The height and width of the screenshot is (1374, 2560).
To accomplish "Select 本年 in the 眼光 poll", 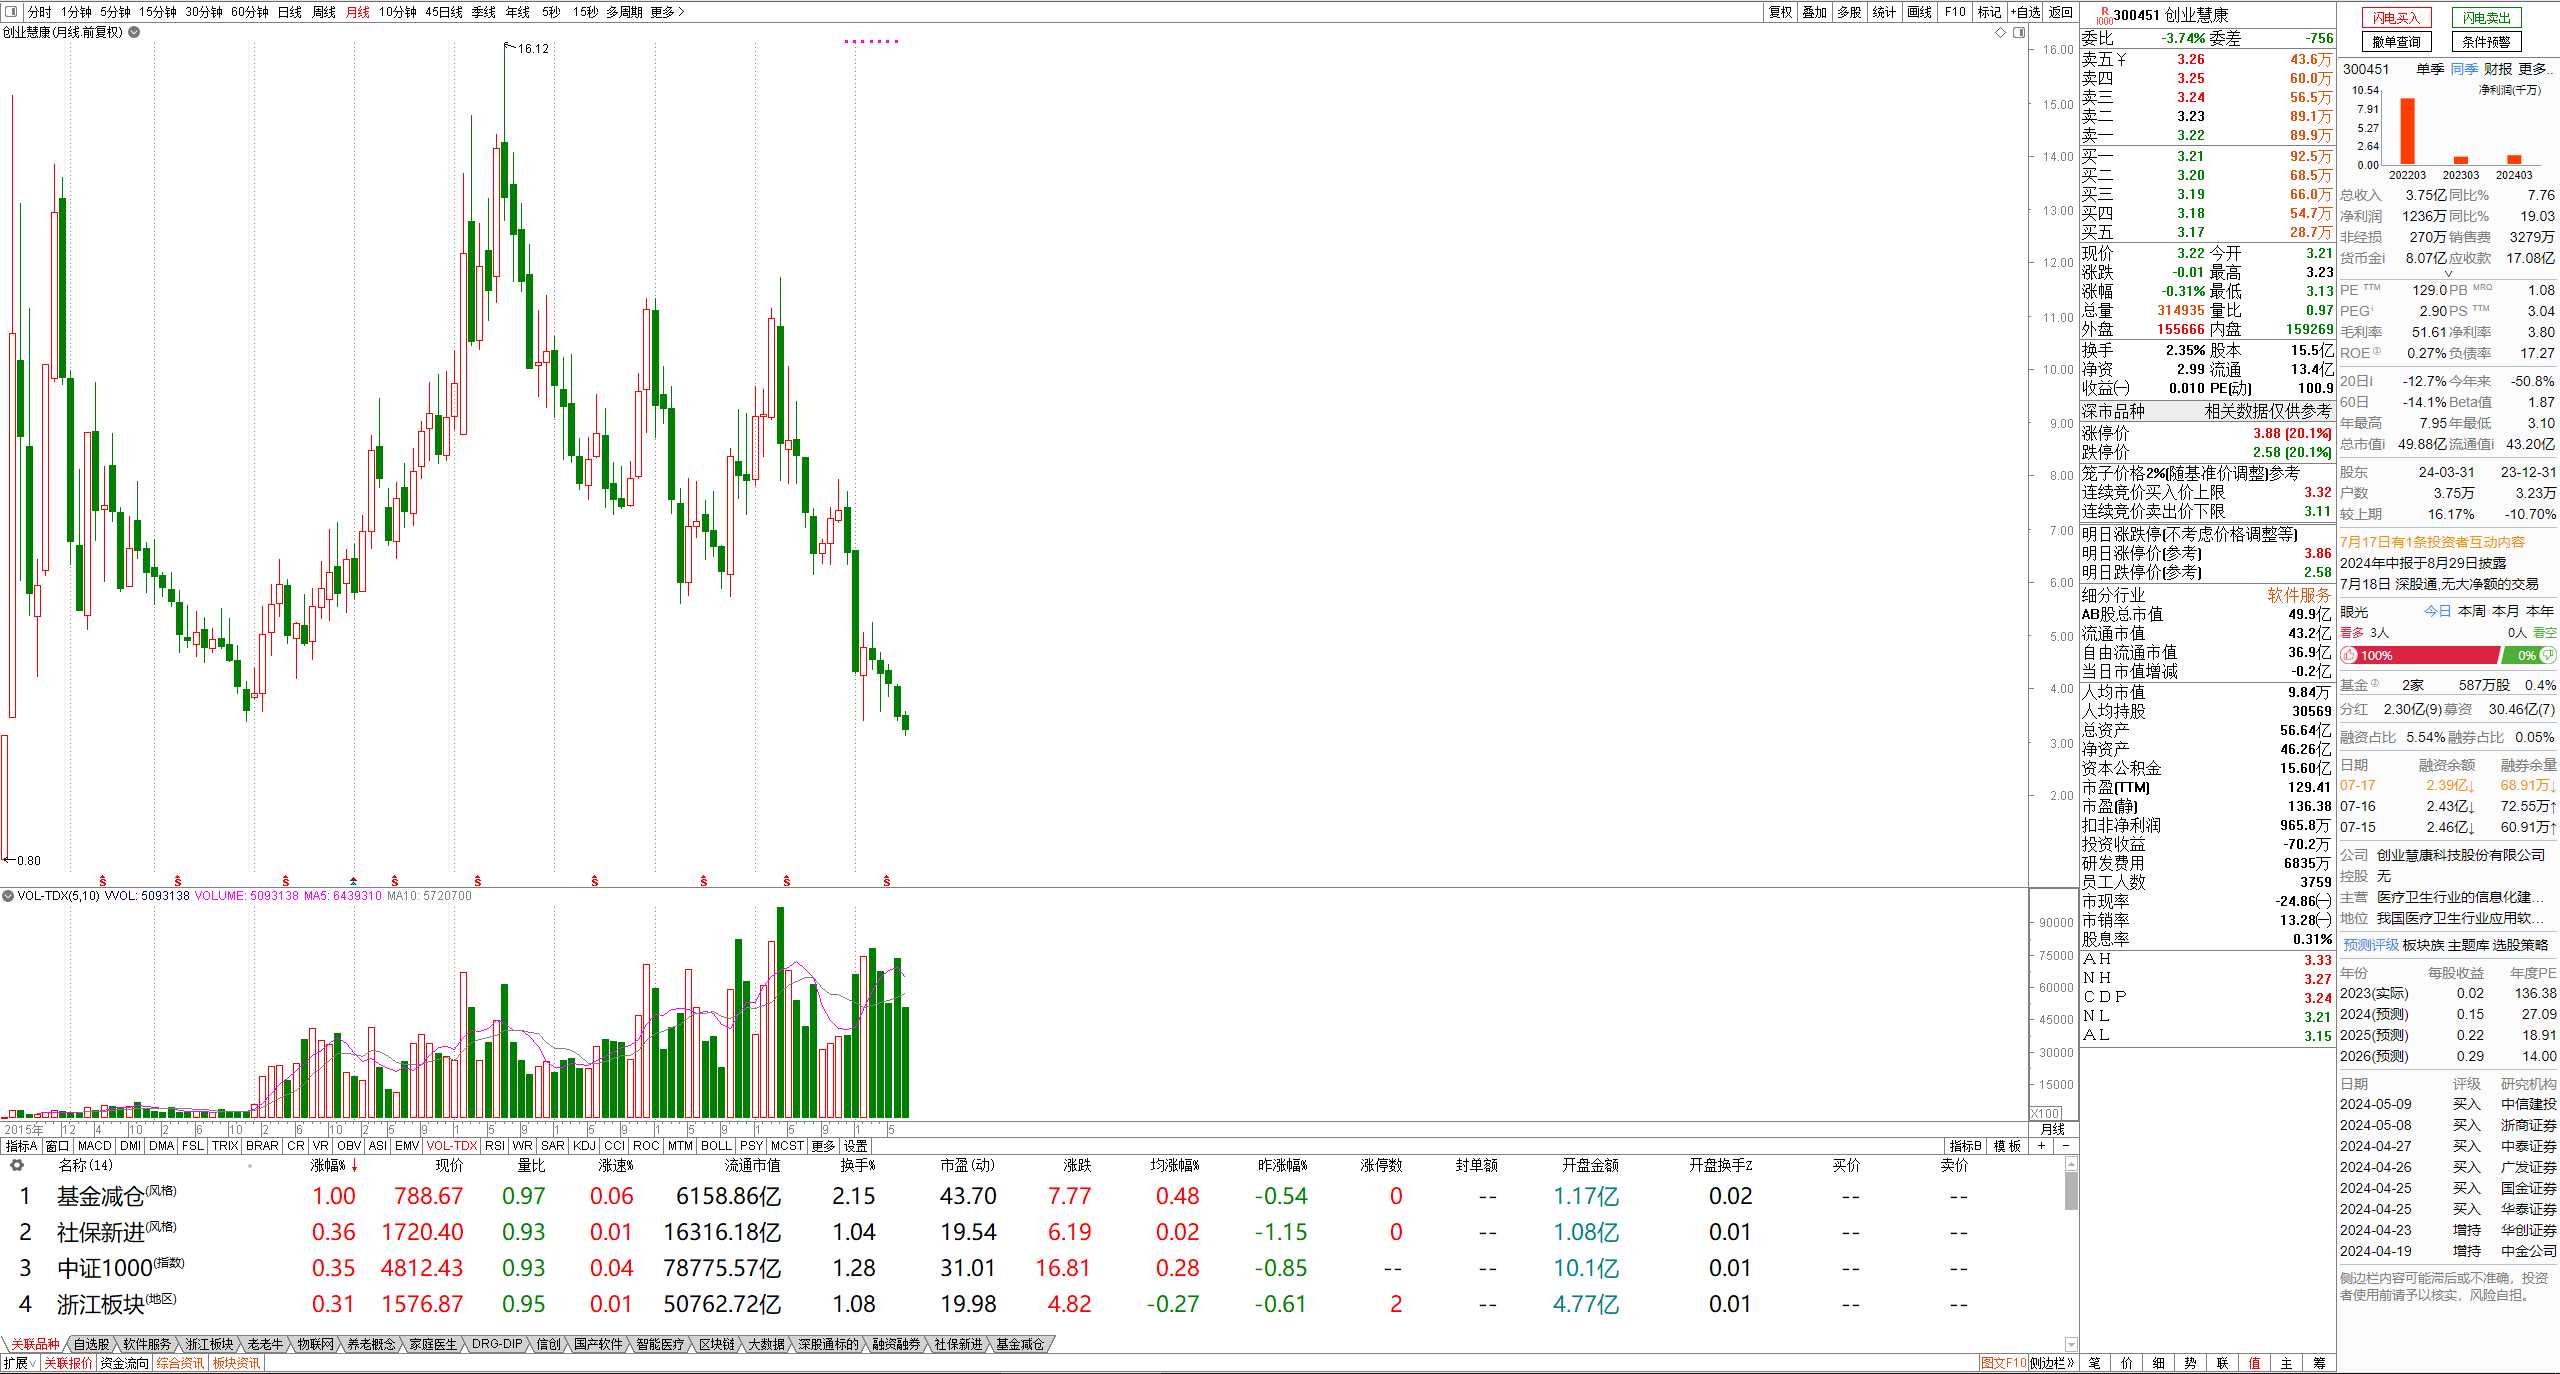I will point(2540,611).
